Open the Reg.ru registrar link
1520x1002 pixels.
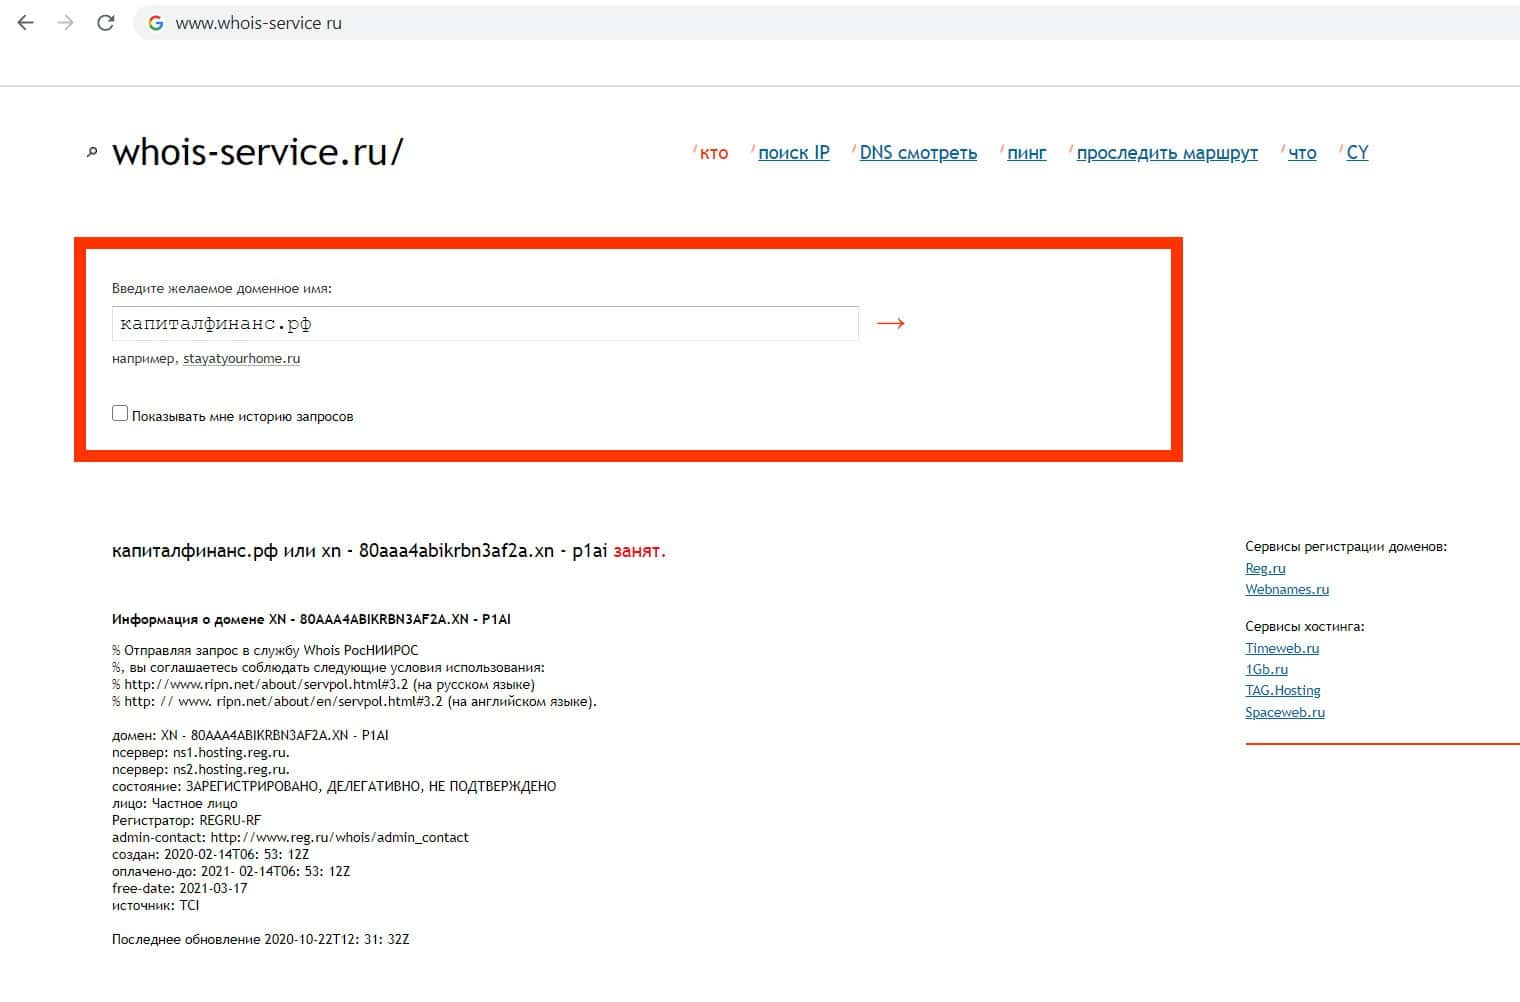[1265, 568]
